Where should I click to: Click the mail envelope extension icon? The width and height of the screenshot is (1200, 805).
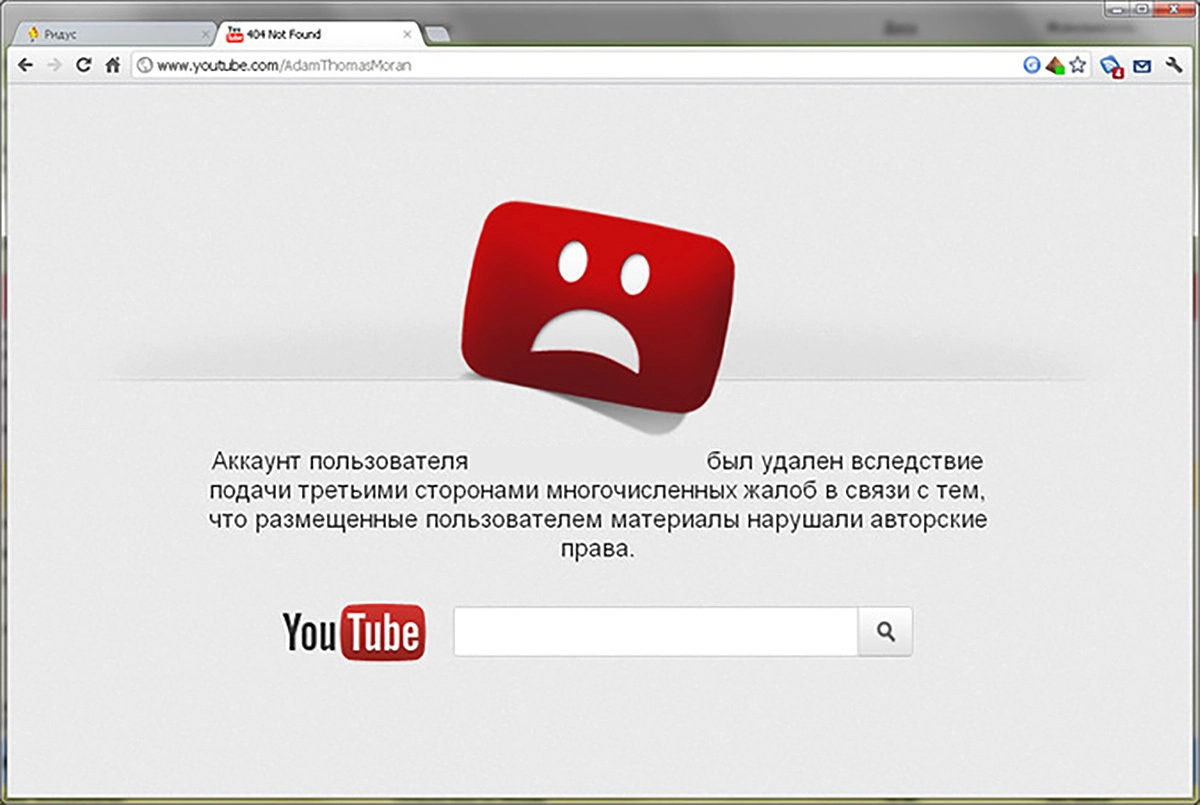tap(1142, 66)
